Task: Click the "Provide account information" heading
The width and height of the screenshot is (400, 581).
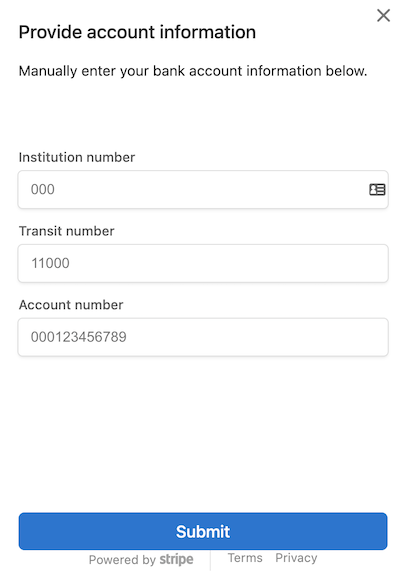Action: pos(137,32)
